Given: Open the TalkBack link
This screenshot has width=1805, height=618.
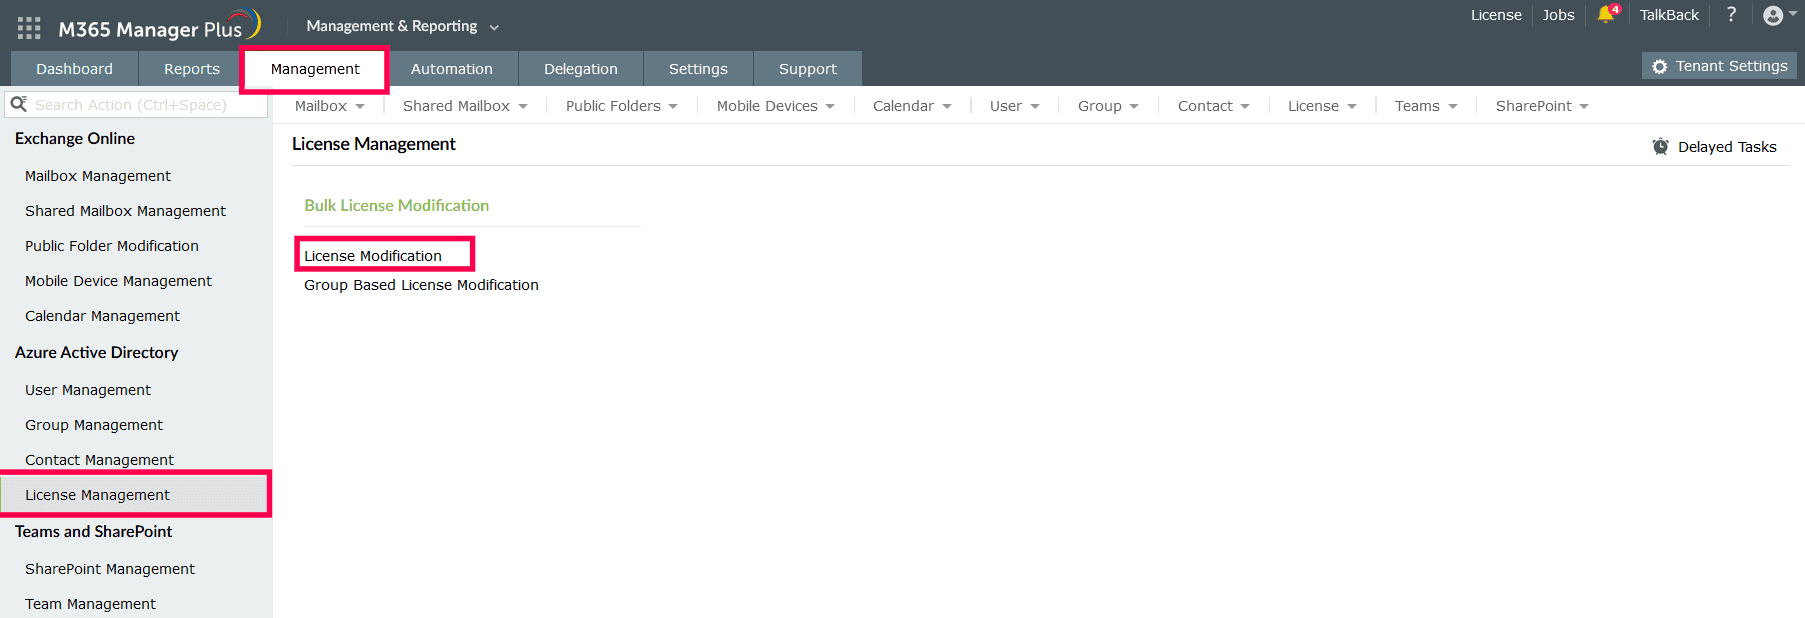Looking at the screenshot, I should click(x=1669, y=15).
